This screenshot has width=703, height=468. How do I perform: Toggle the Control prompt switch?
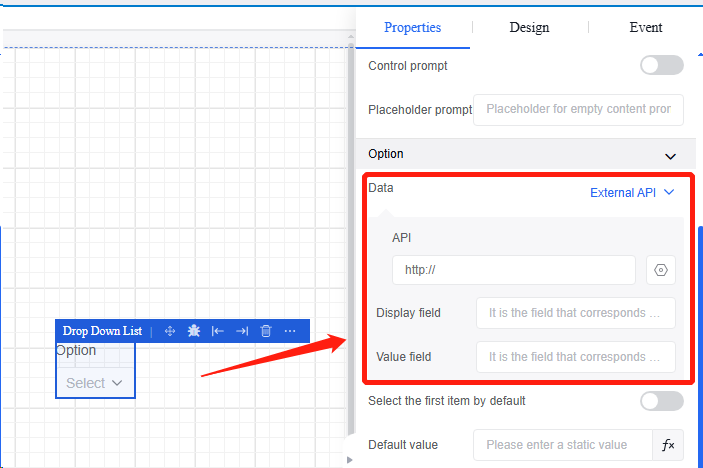click(x=661, y=66)
